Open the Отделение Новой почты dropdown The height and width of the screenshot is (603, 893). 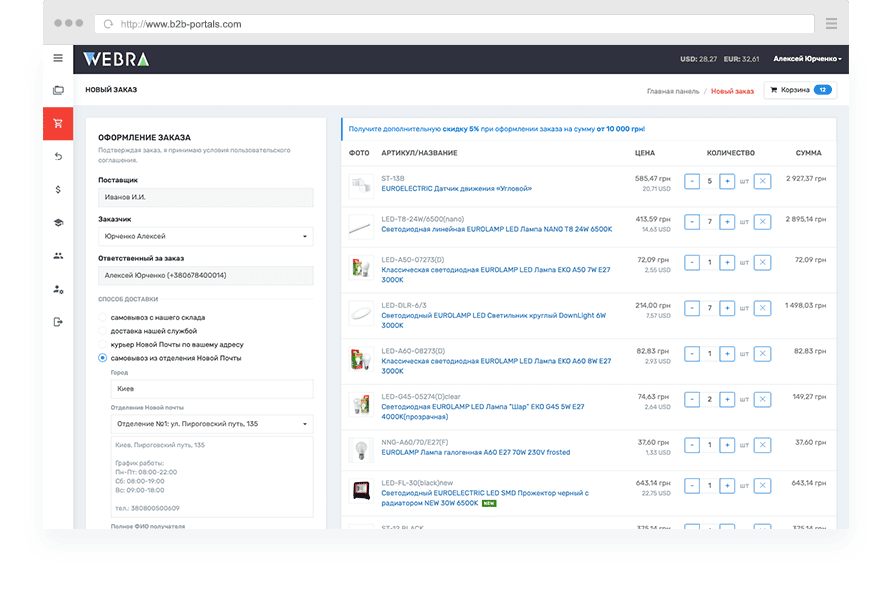(212, 424)
